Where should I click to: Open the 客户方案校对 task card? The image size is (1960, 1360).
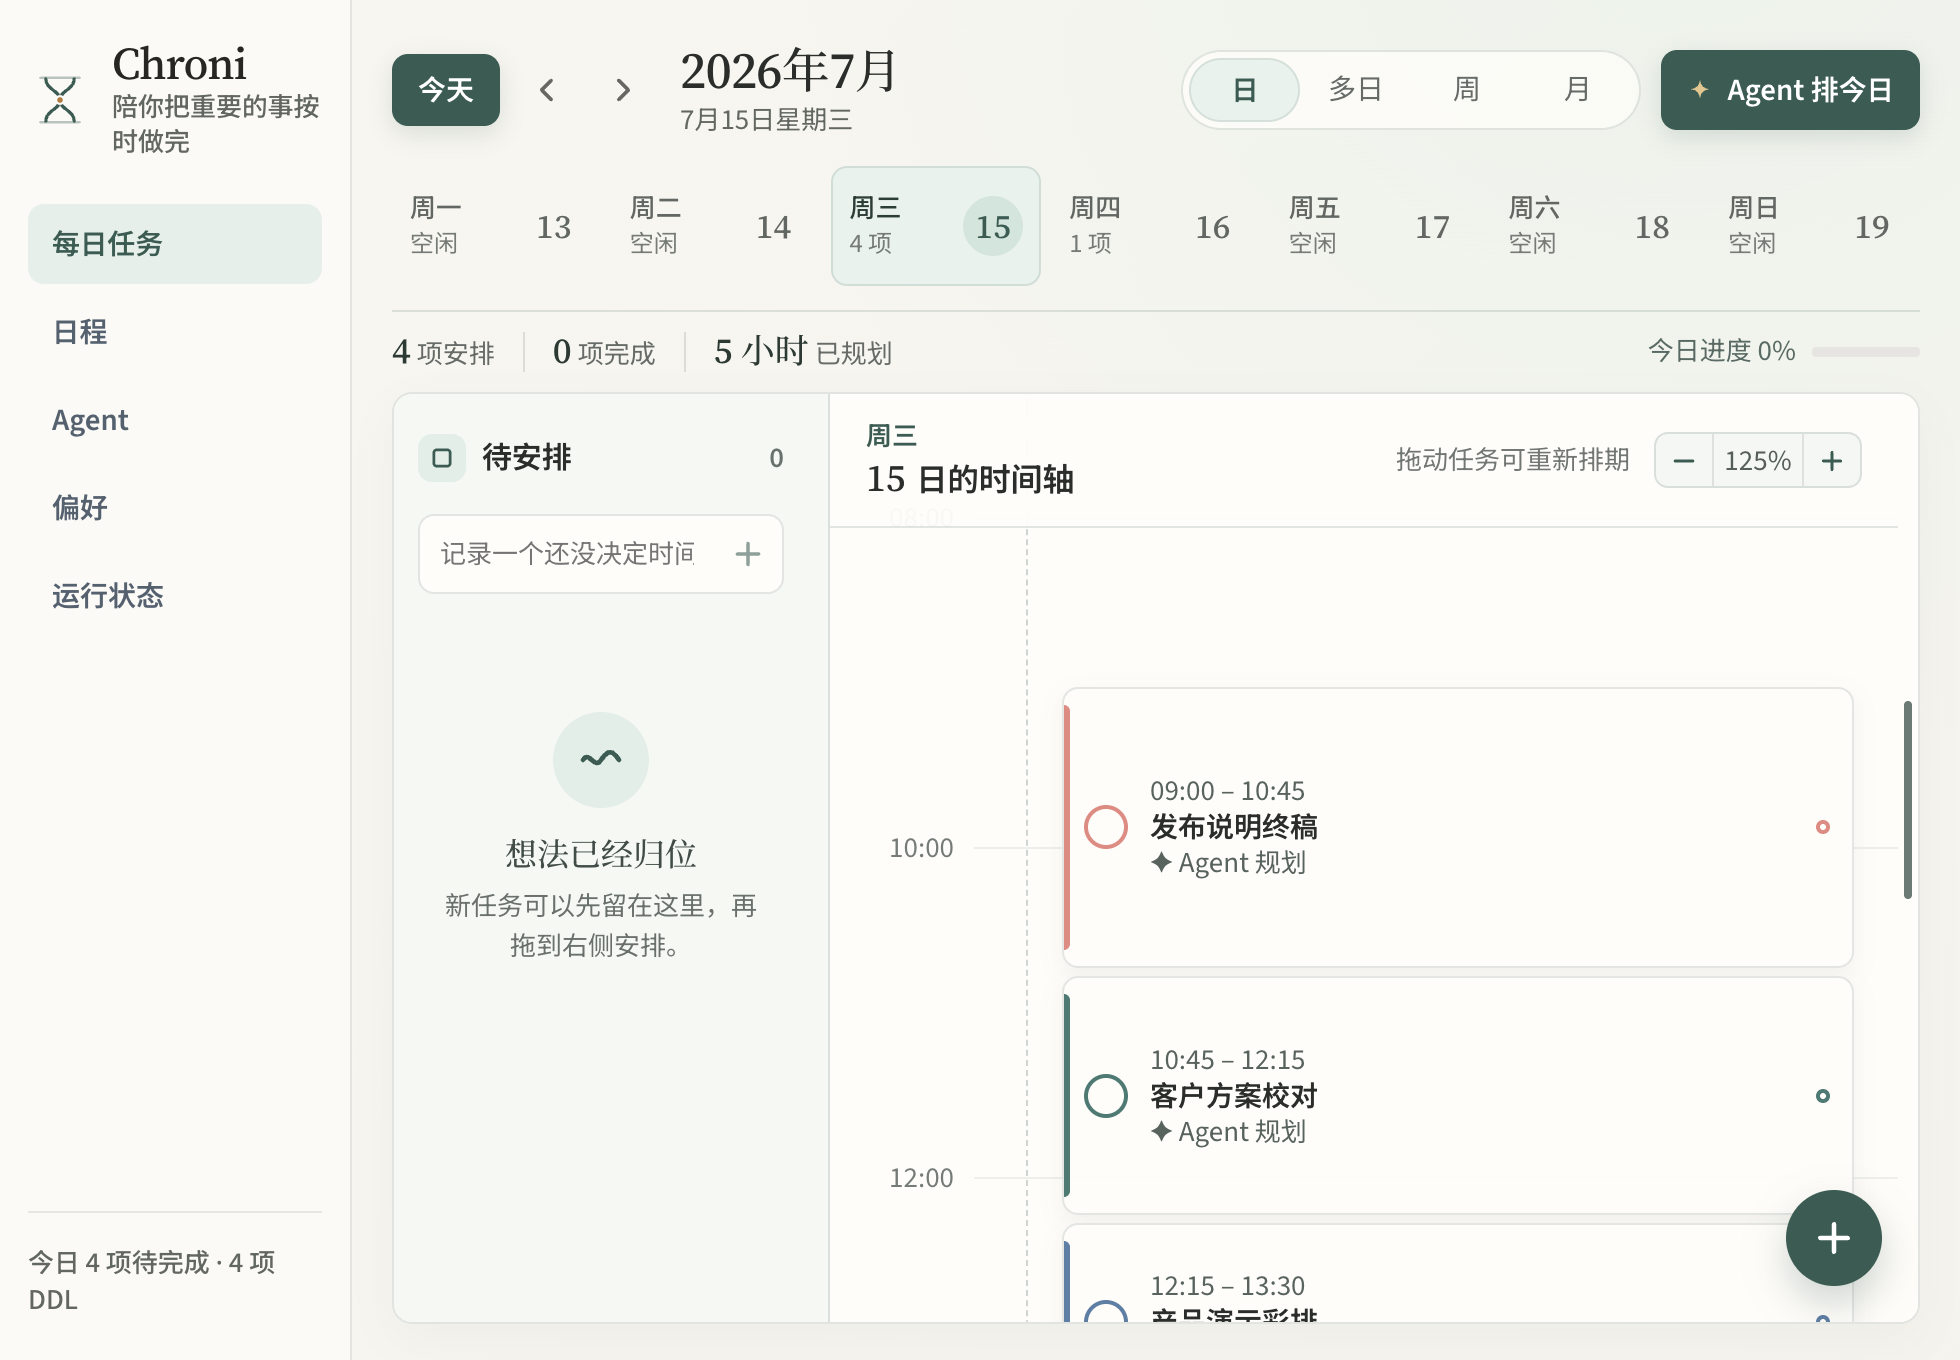coord(1458,1096)
